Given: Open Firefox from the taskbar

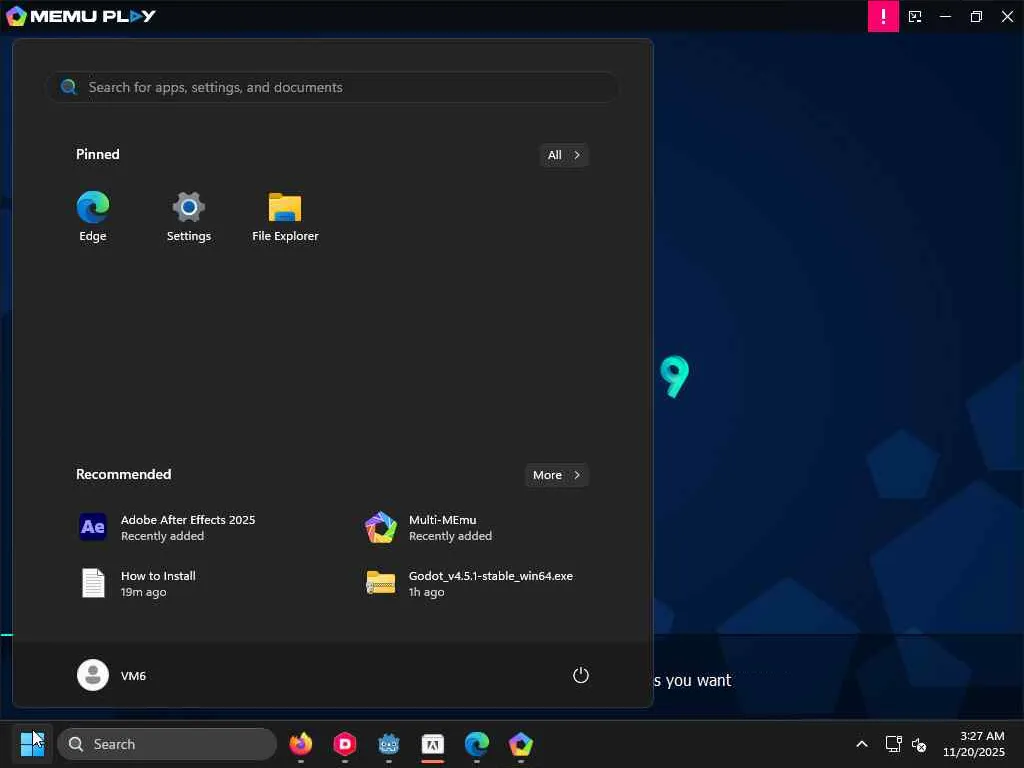Looking at the screenshot, I should tap(300, 744).
